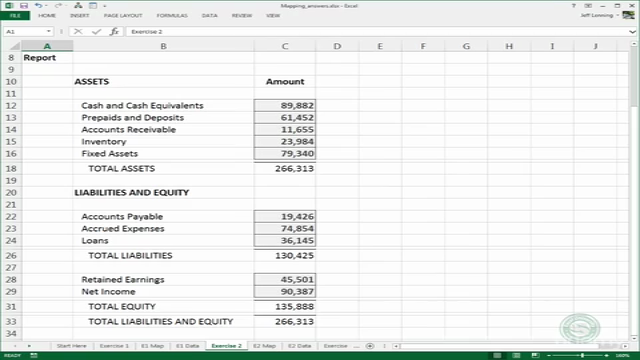Click the macro recording icon in status bar
The image size is (640, 360).
pos(34,356)
